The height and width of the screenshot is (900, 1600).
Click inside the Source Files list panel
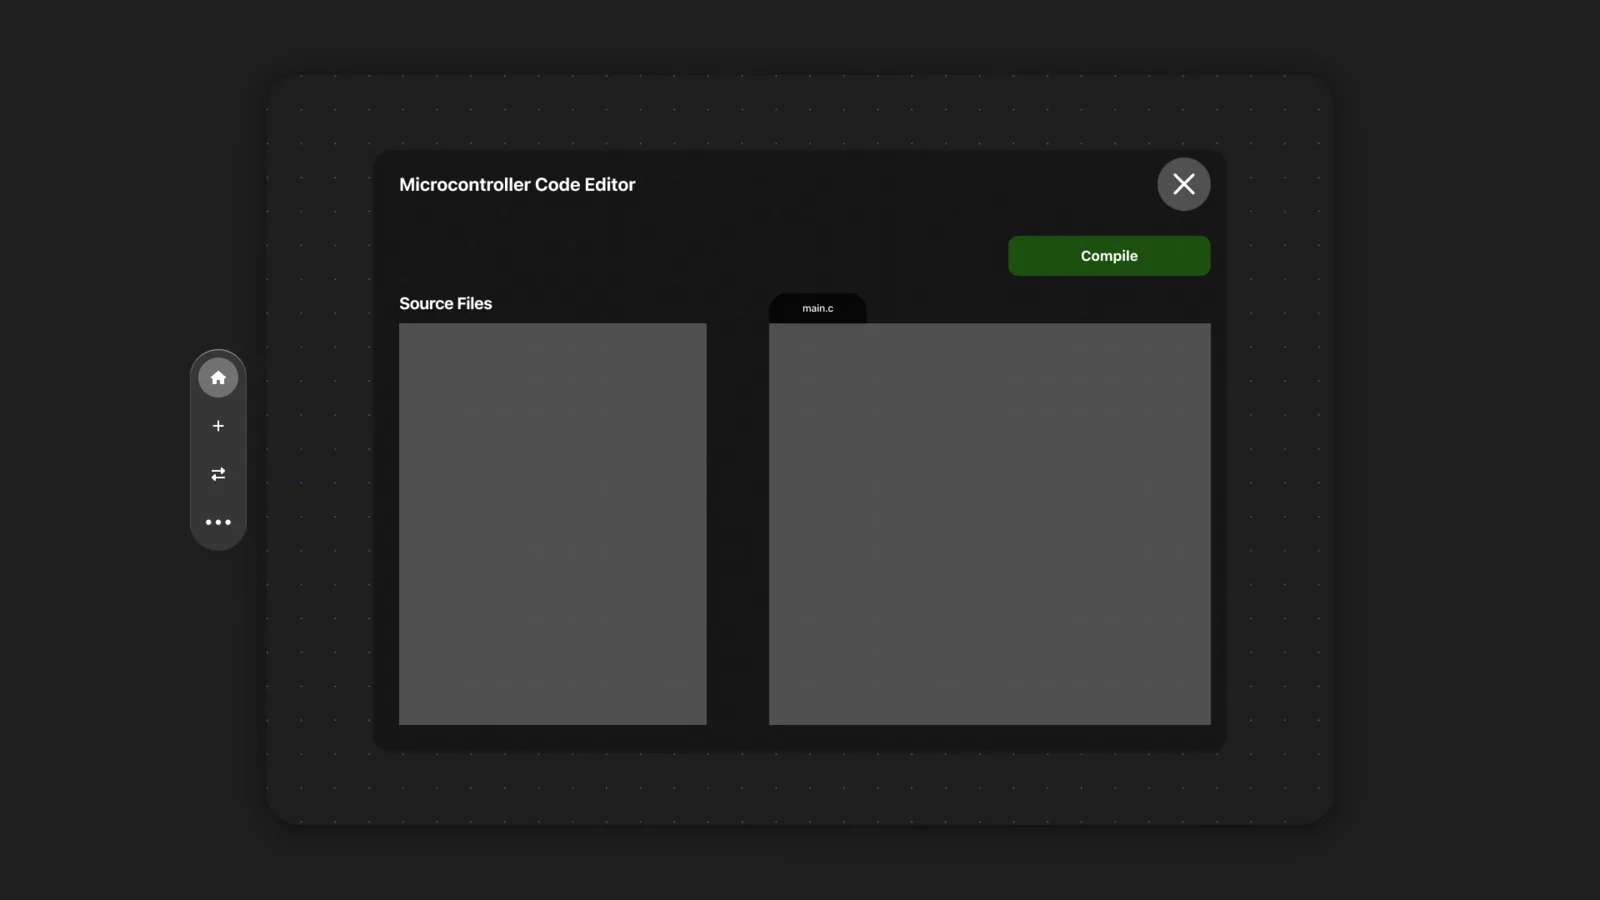pos(553,524)
